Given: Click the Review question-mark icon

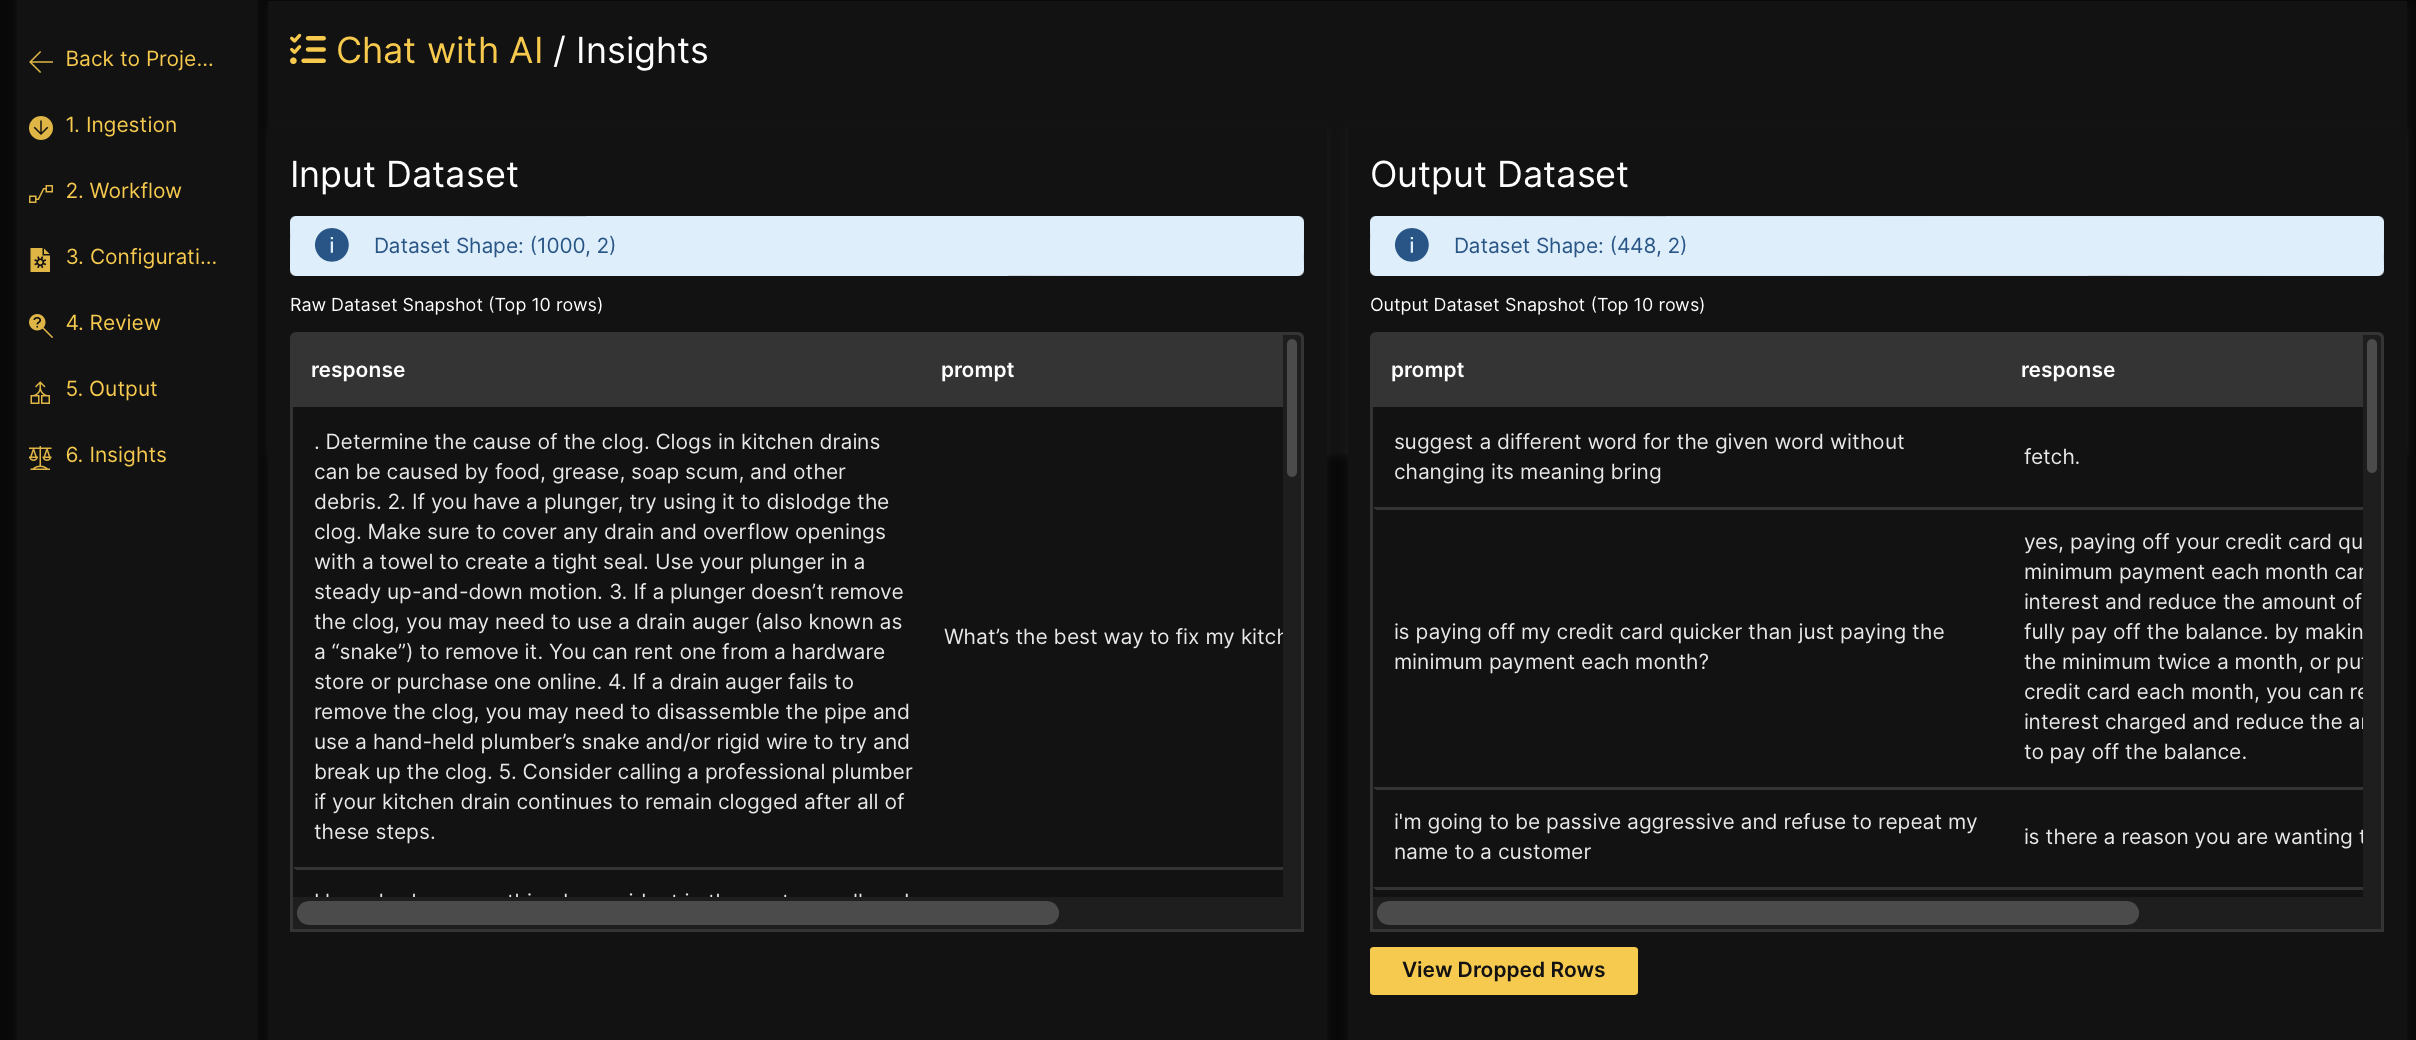Looking at the screenshot, I should (x=40, y=325).
